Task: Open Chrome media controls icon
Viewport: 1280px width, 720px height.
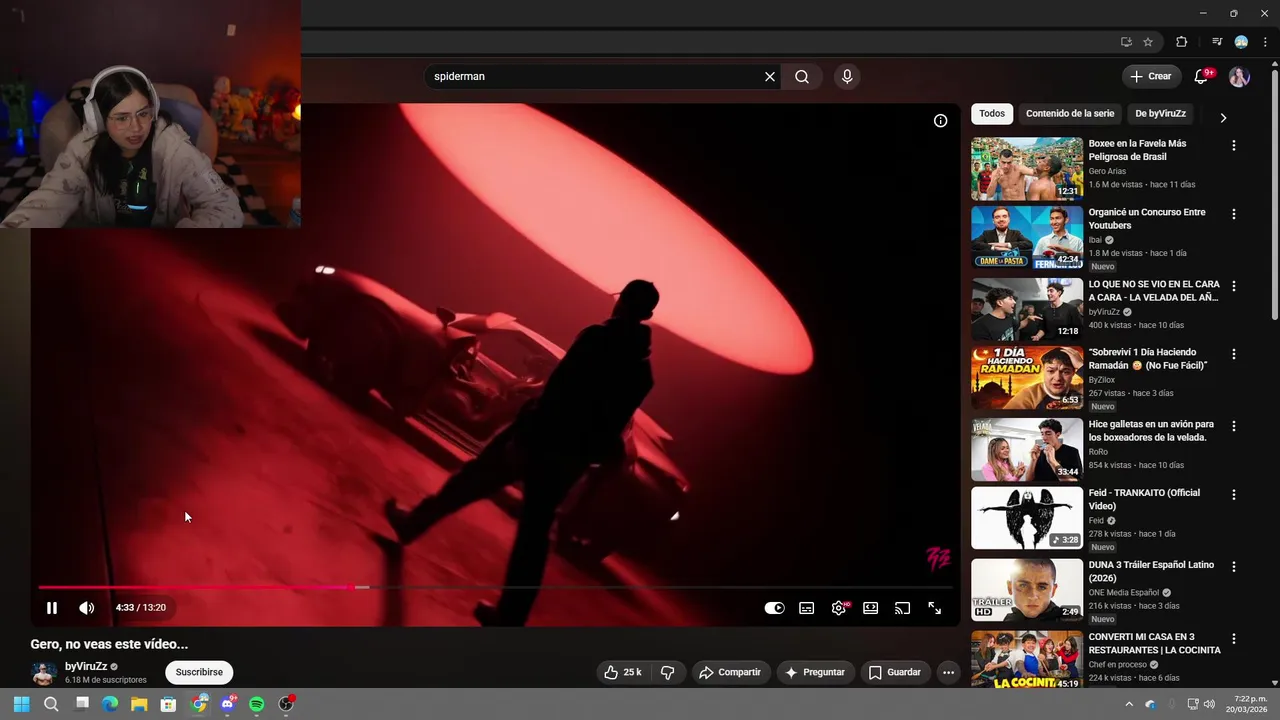Action: [x=1216, y=42]
